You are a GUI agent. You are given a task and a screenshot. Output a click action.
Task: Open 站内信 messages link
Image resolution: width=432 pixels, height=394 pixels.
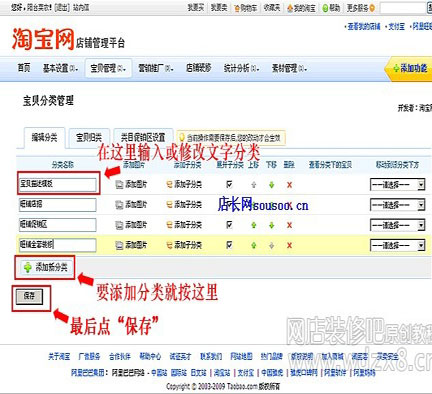(81, 7)
